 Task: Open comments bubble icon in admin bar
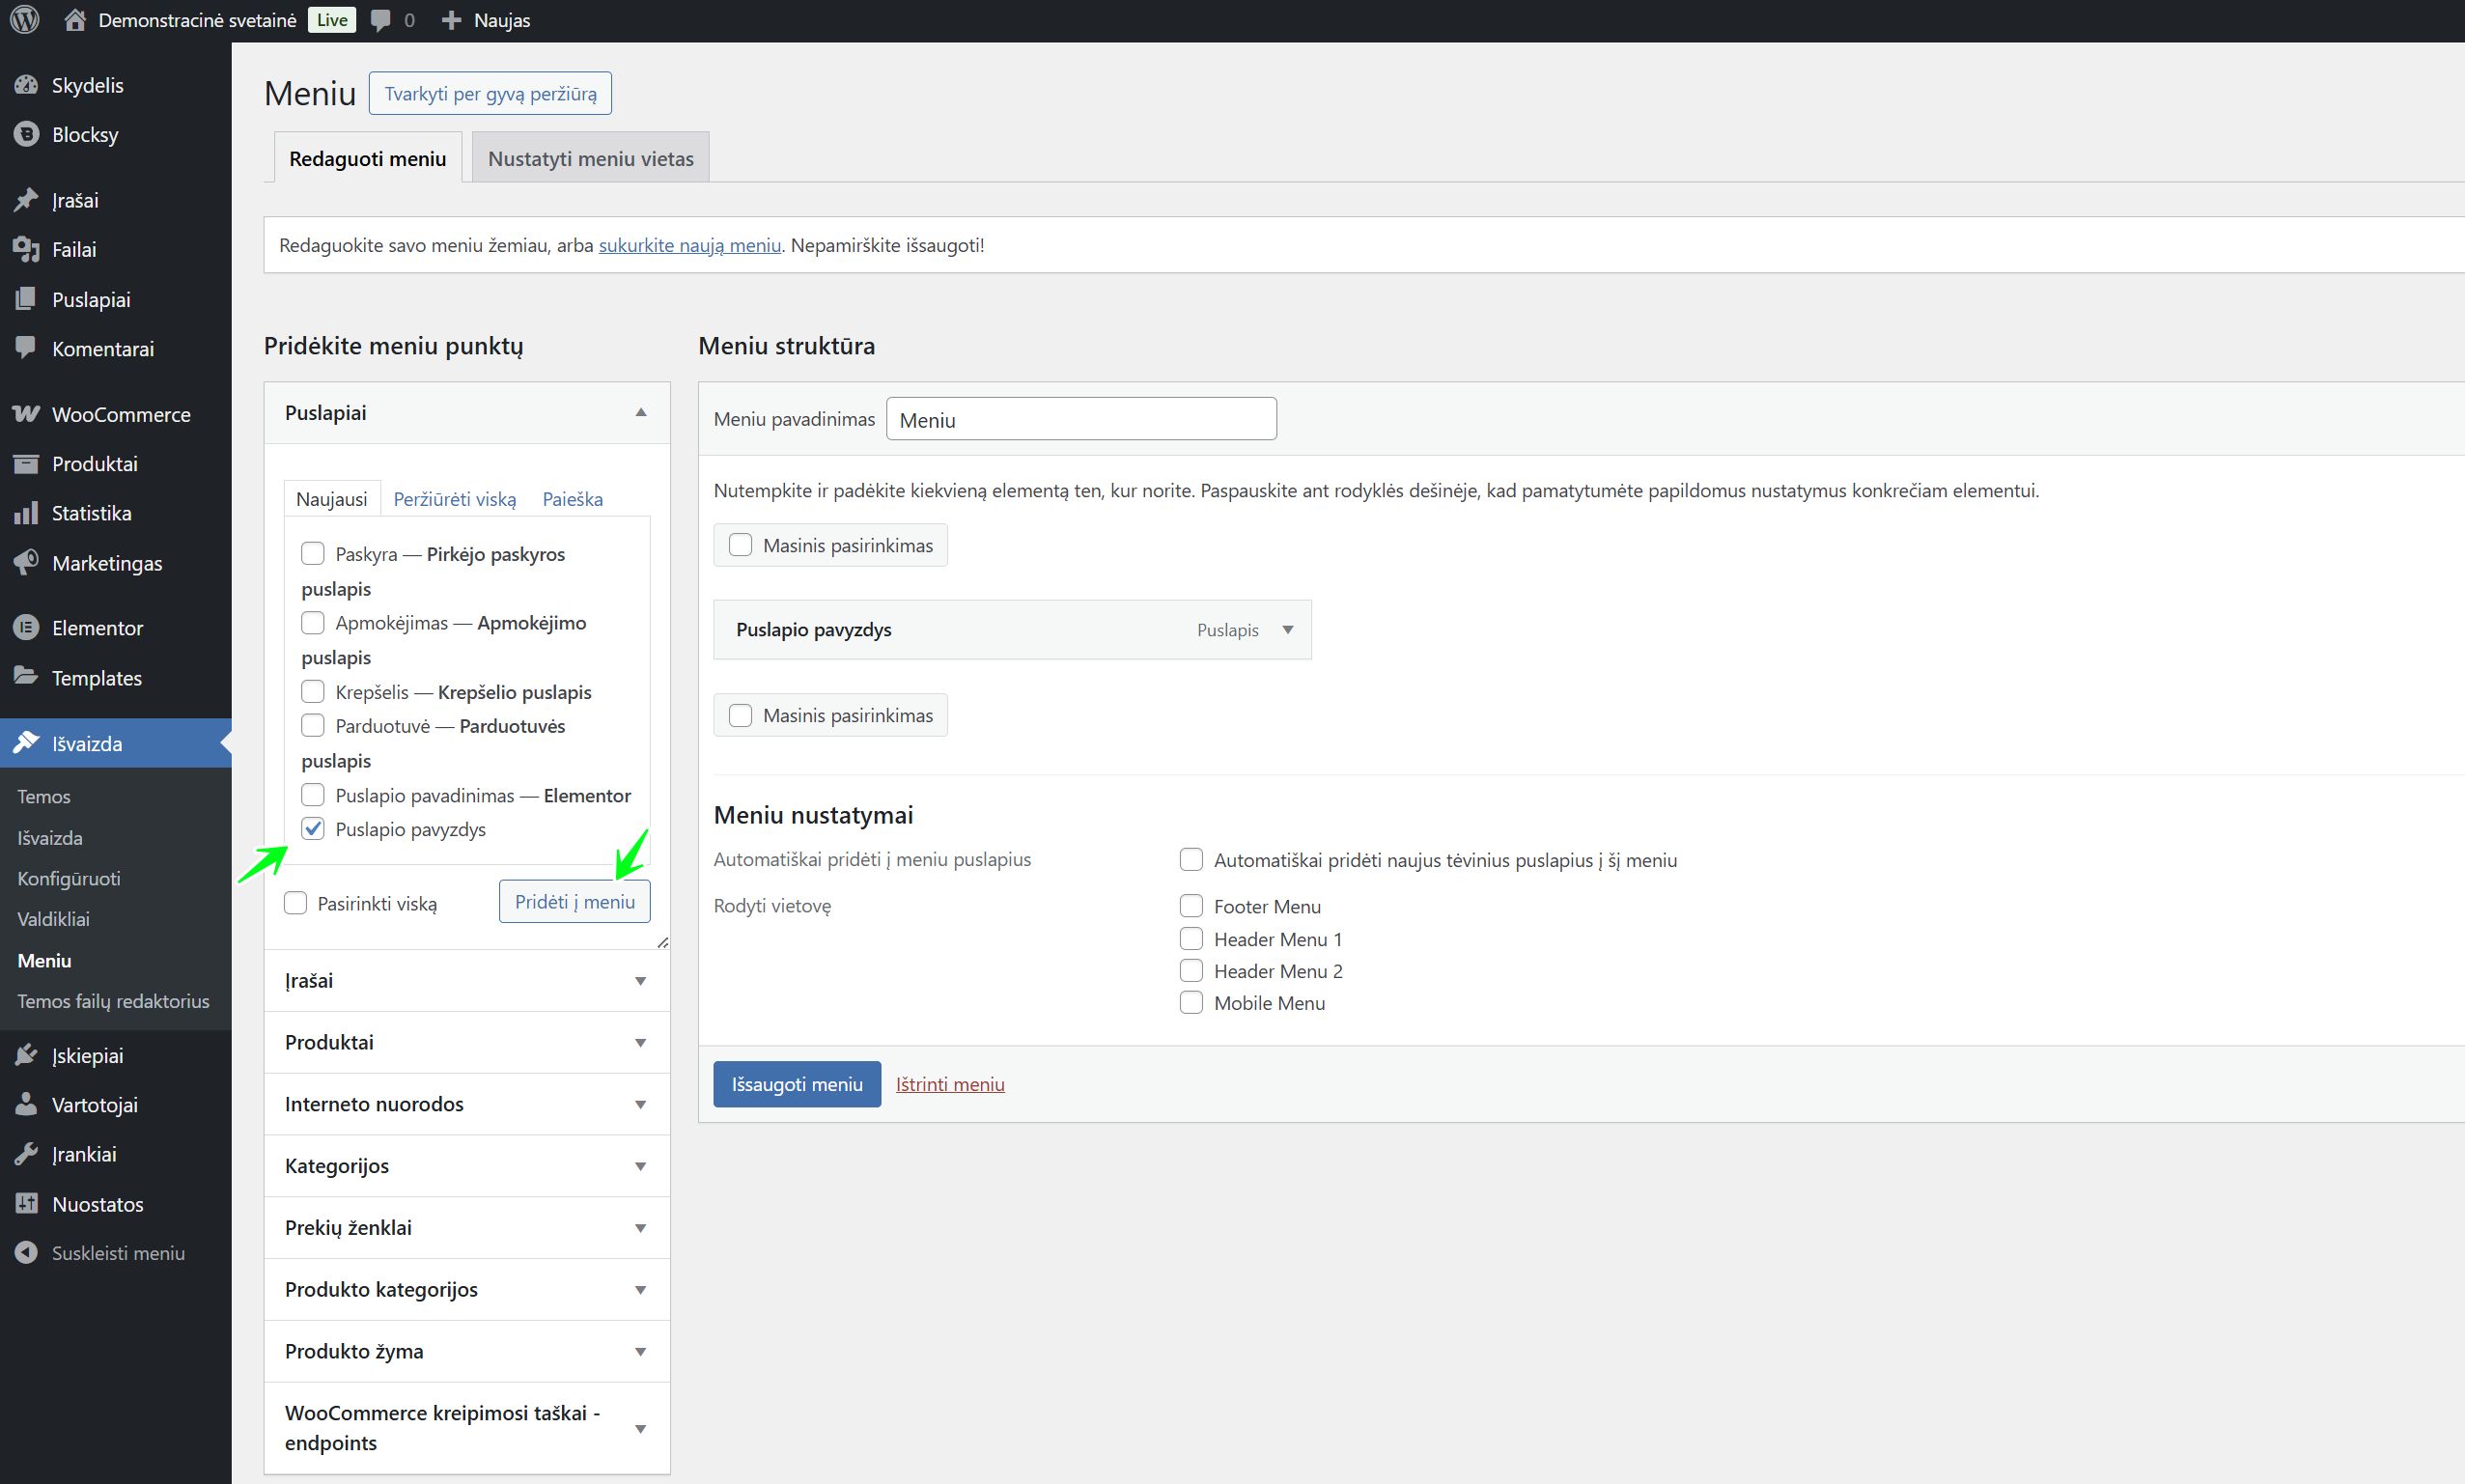point(380,20)
